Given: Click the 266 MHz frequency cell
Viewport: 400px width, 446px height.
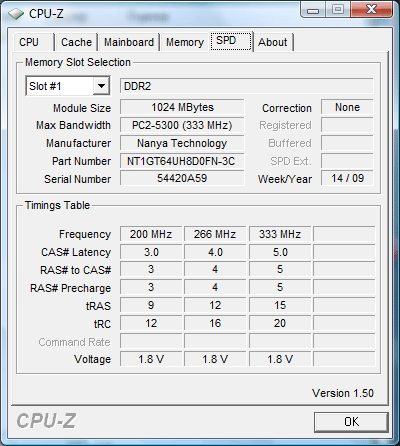Looking at the screenshot, I should click(215, 234).
